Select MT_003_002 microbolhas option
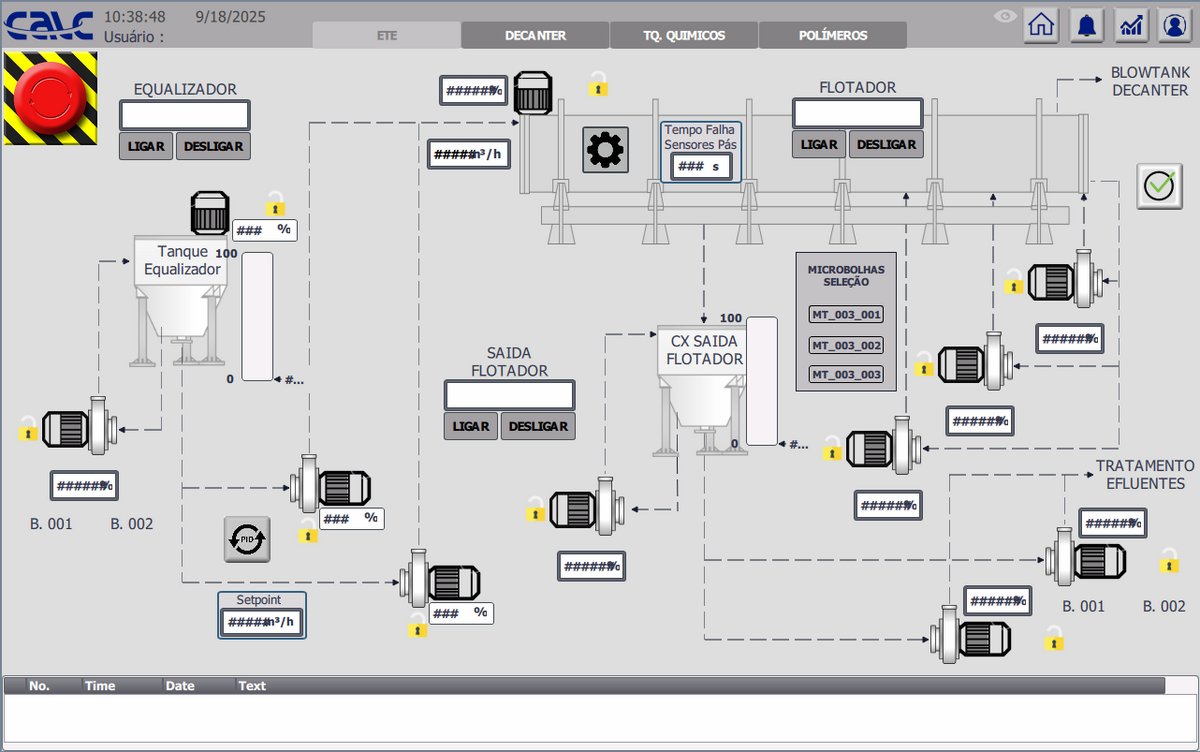This screenshot has height=752, width=1200. coord(846,345)
